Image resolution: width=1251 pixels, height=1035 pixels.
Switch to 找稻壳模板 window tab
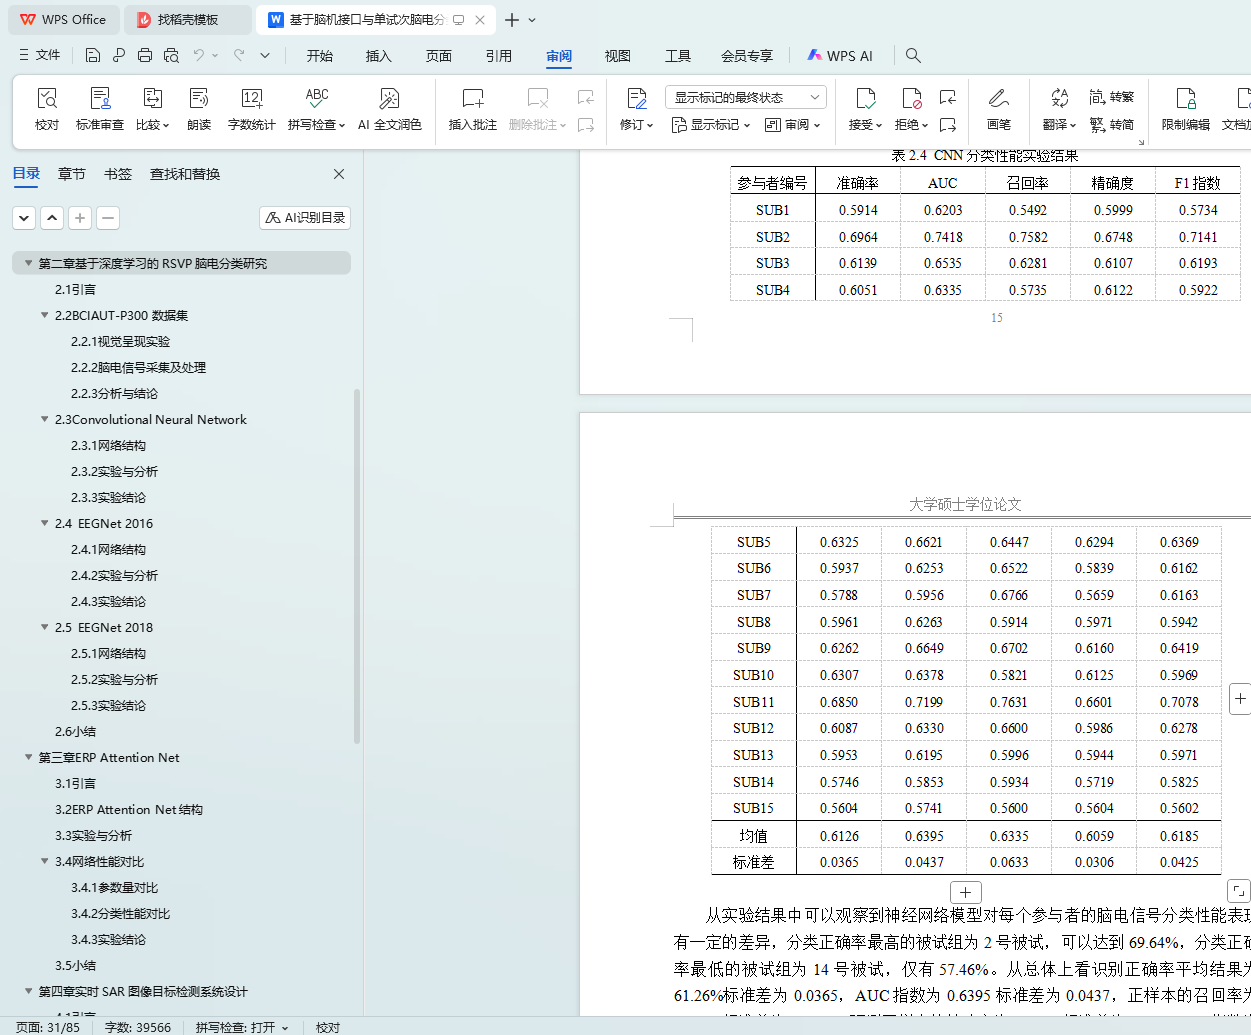point(188,20)
